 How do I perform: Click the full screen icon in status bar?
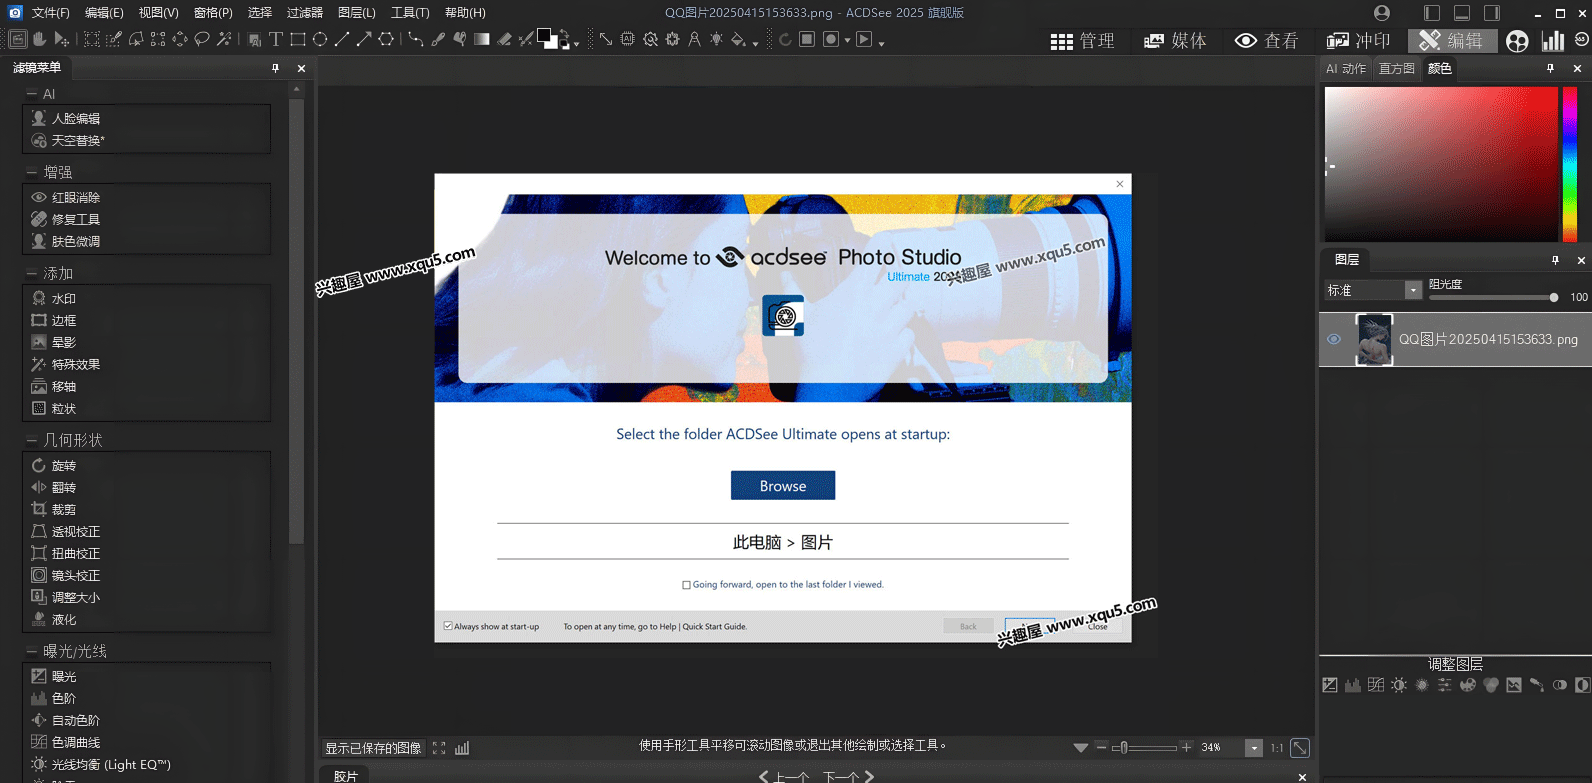point(439,748)
